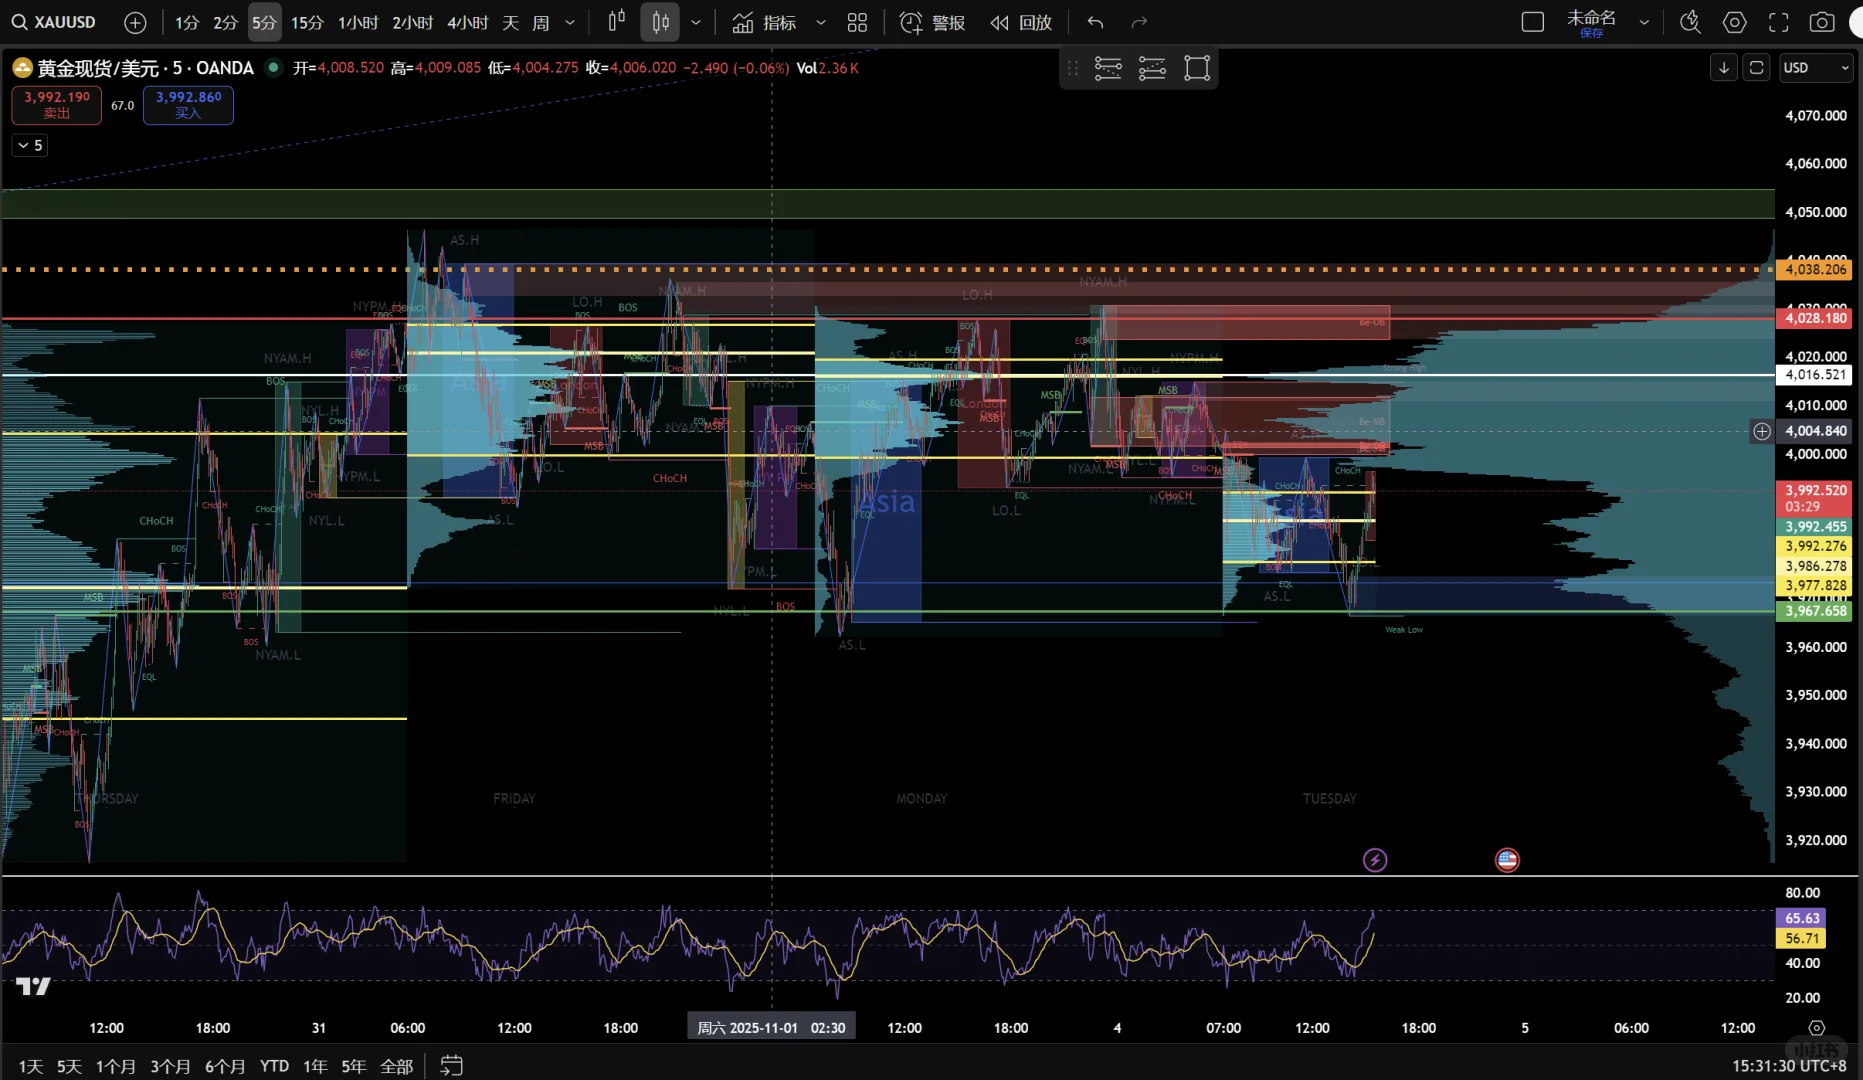Show the 全部 full date range
1863x1080 pixels.
click(x=396, y=1066)
